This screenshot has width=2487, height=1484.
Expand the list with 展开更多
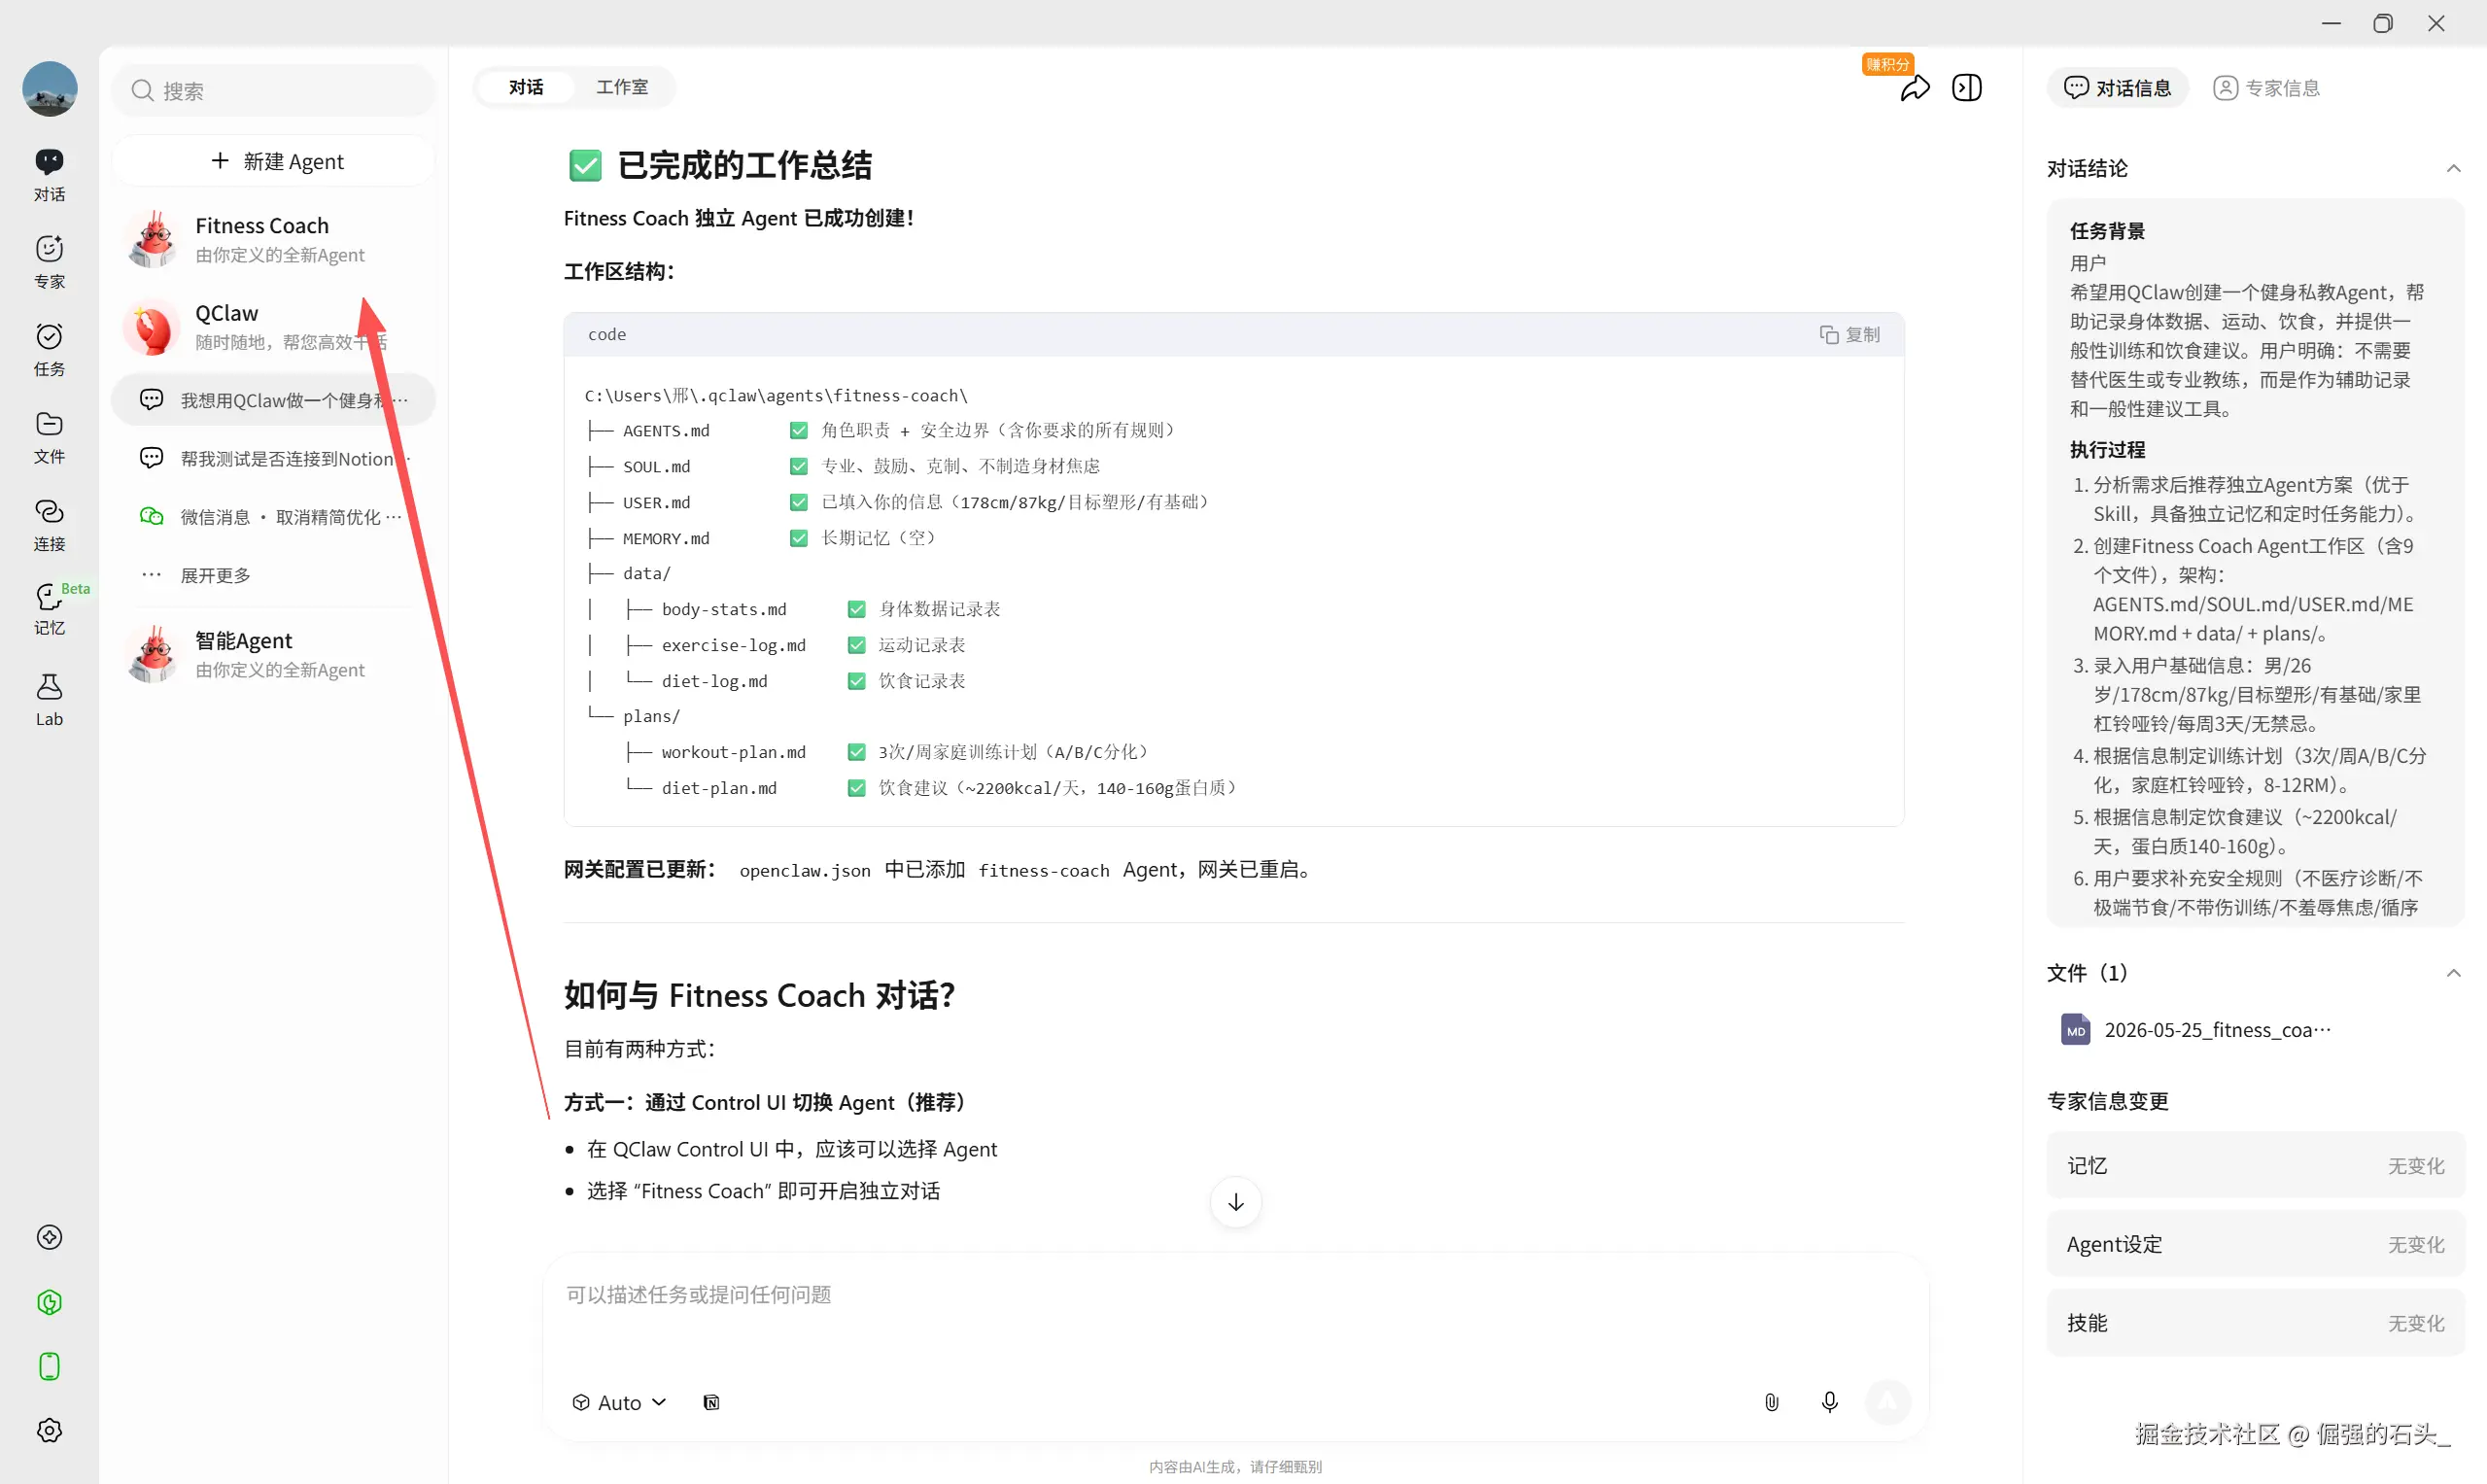point(274,574)
